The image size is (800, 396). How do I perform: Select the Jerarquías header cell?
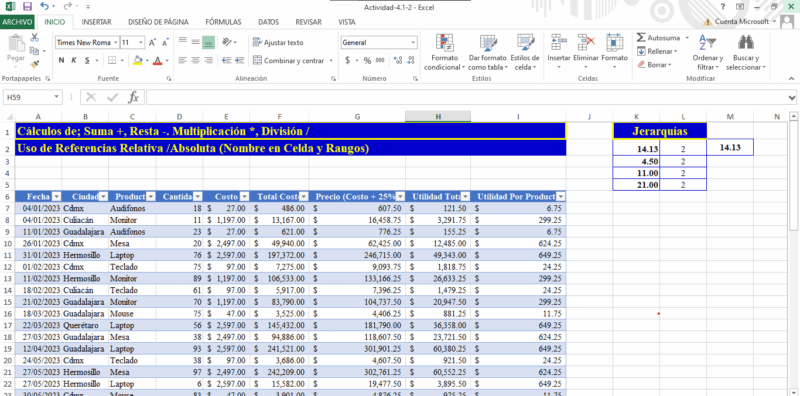coord(659,131)
